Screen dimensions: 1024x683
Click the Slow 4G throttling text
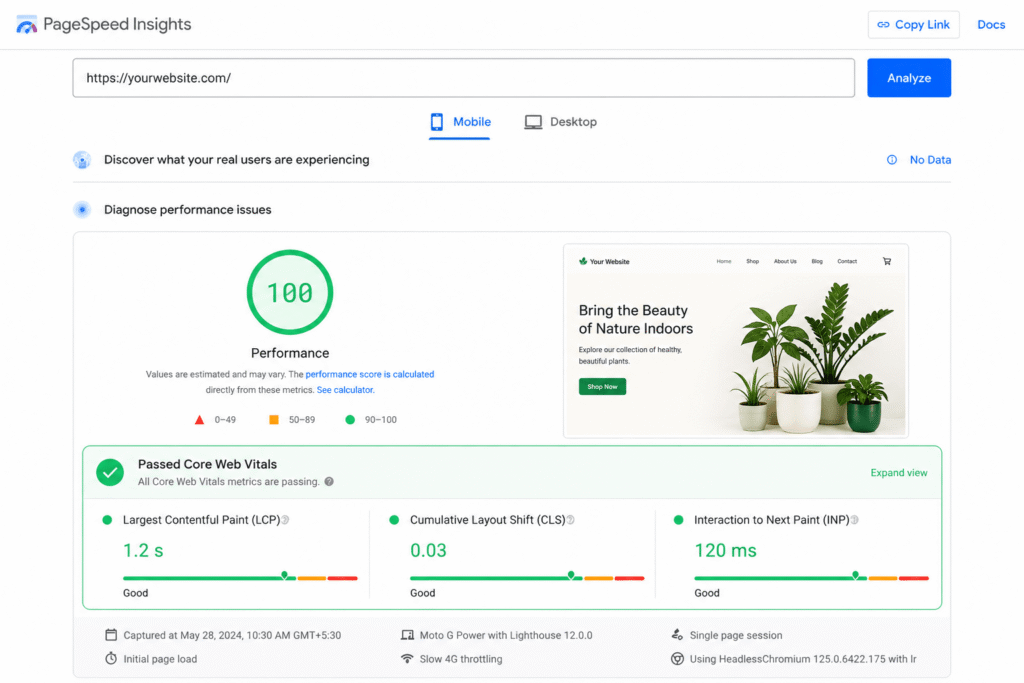coord(460,659)
